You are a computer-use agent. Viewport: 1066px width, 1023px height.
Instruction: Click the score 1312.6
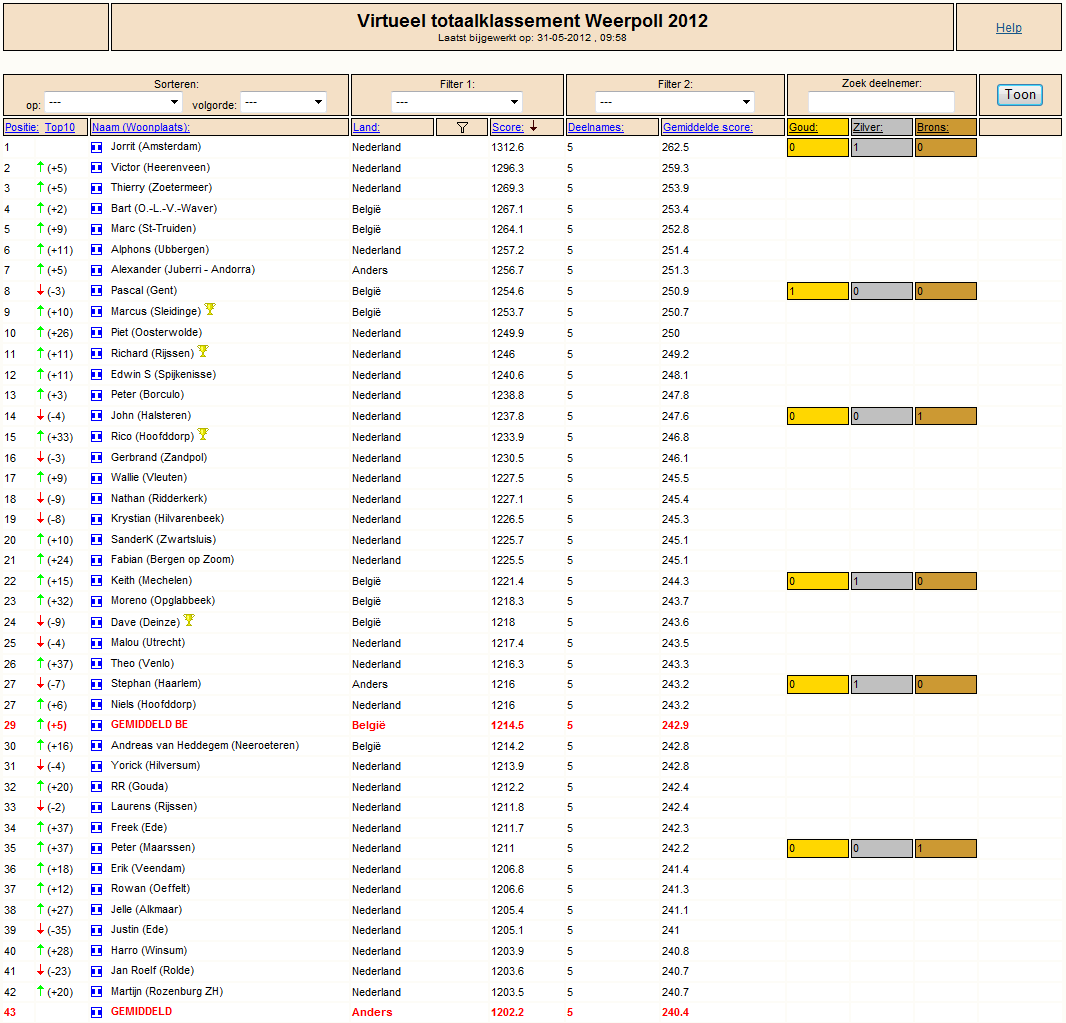508,148
